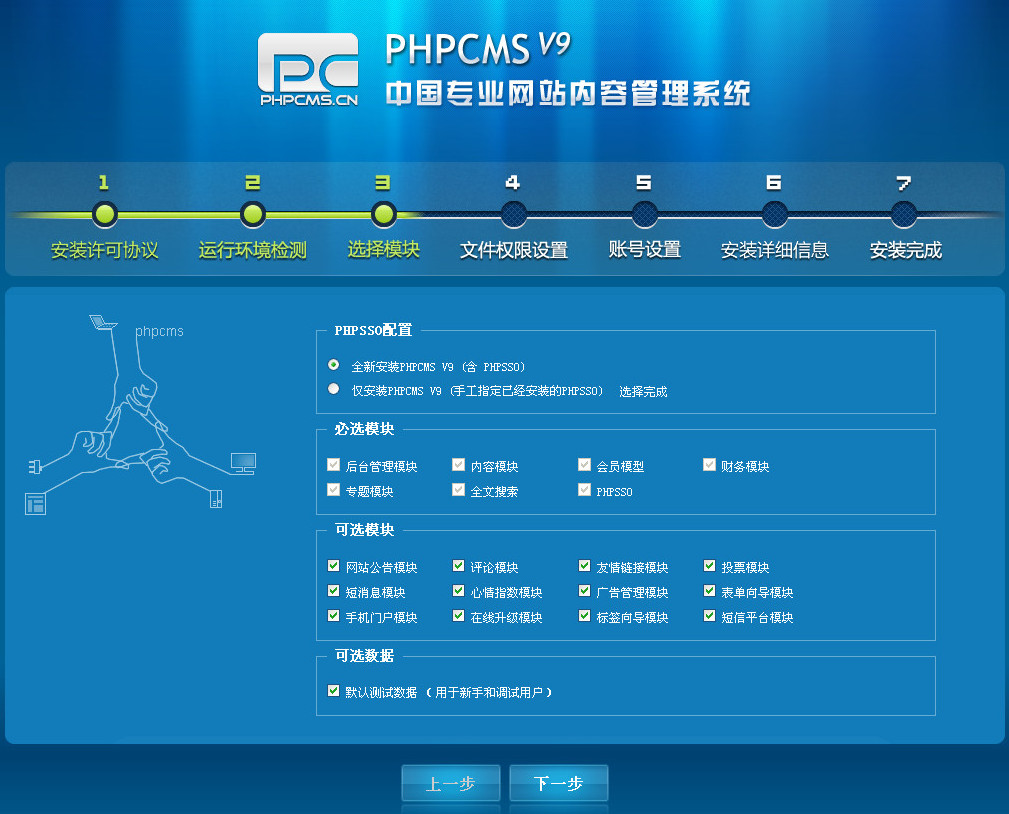Click 专题模块 checkbox
The image size is (1009, 814).
click(x=333, y=490)
